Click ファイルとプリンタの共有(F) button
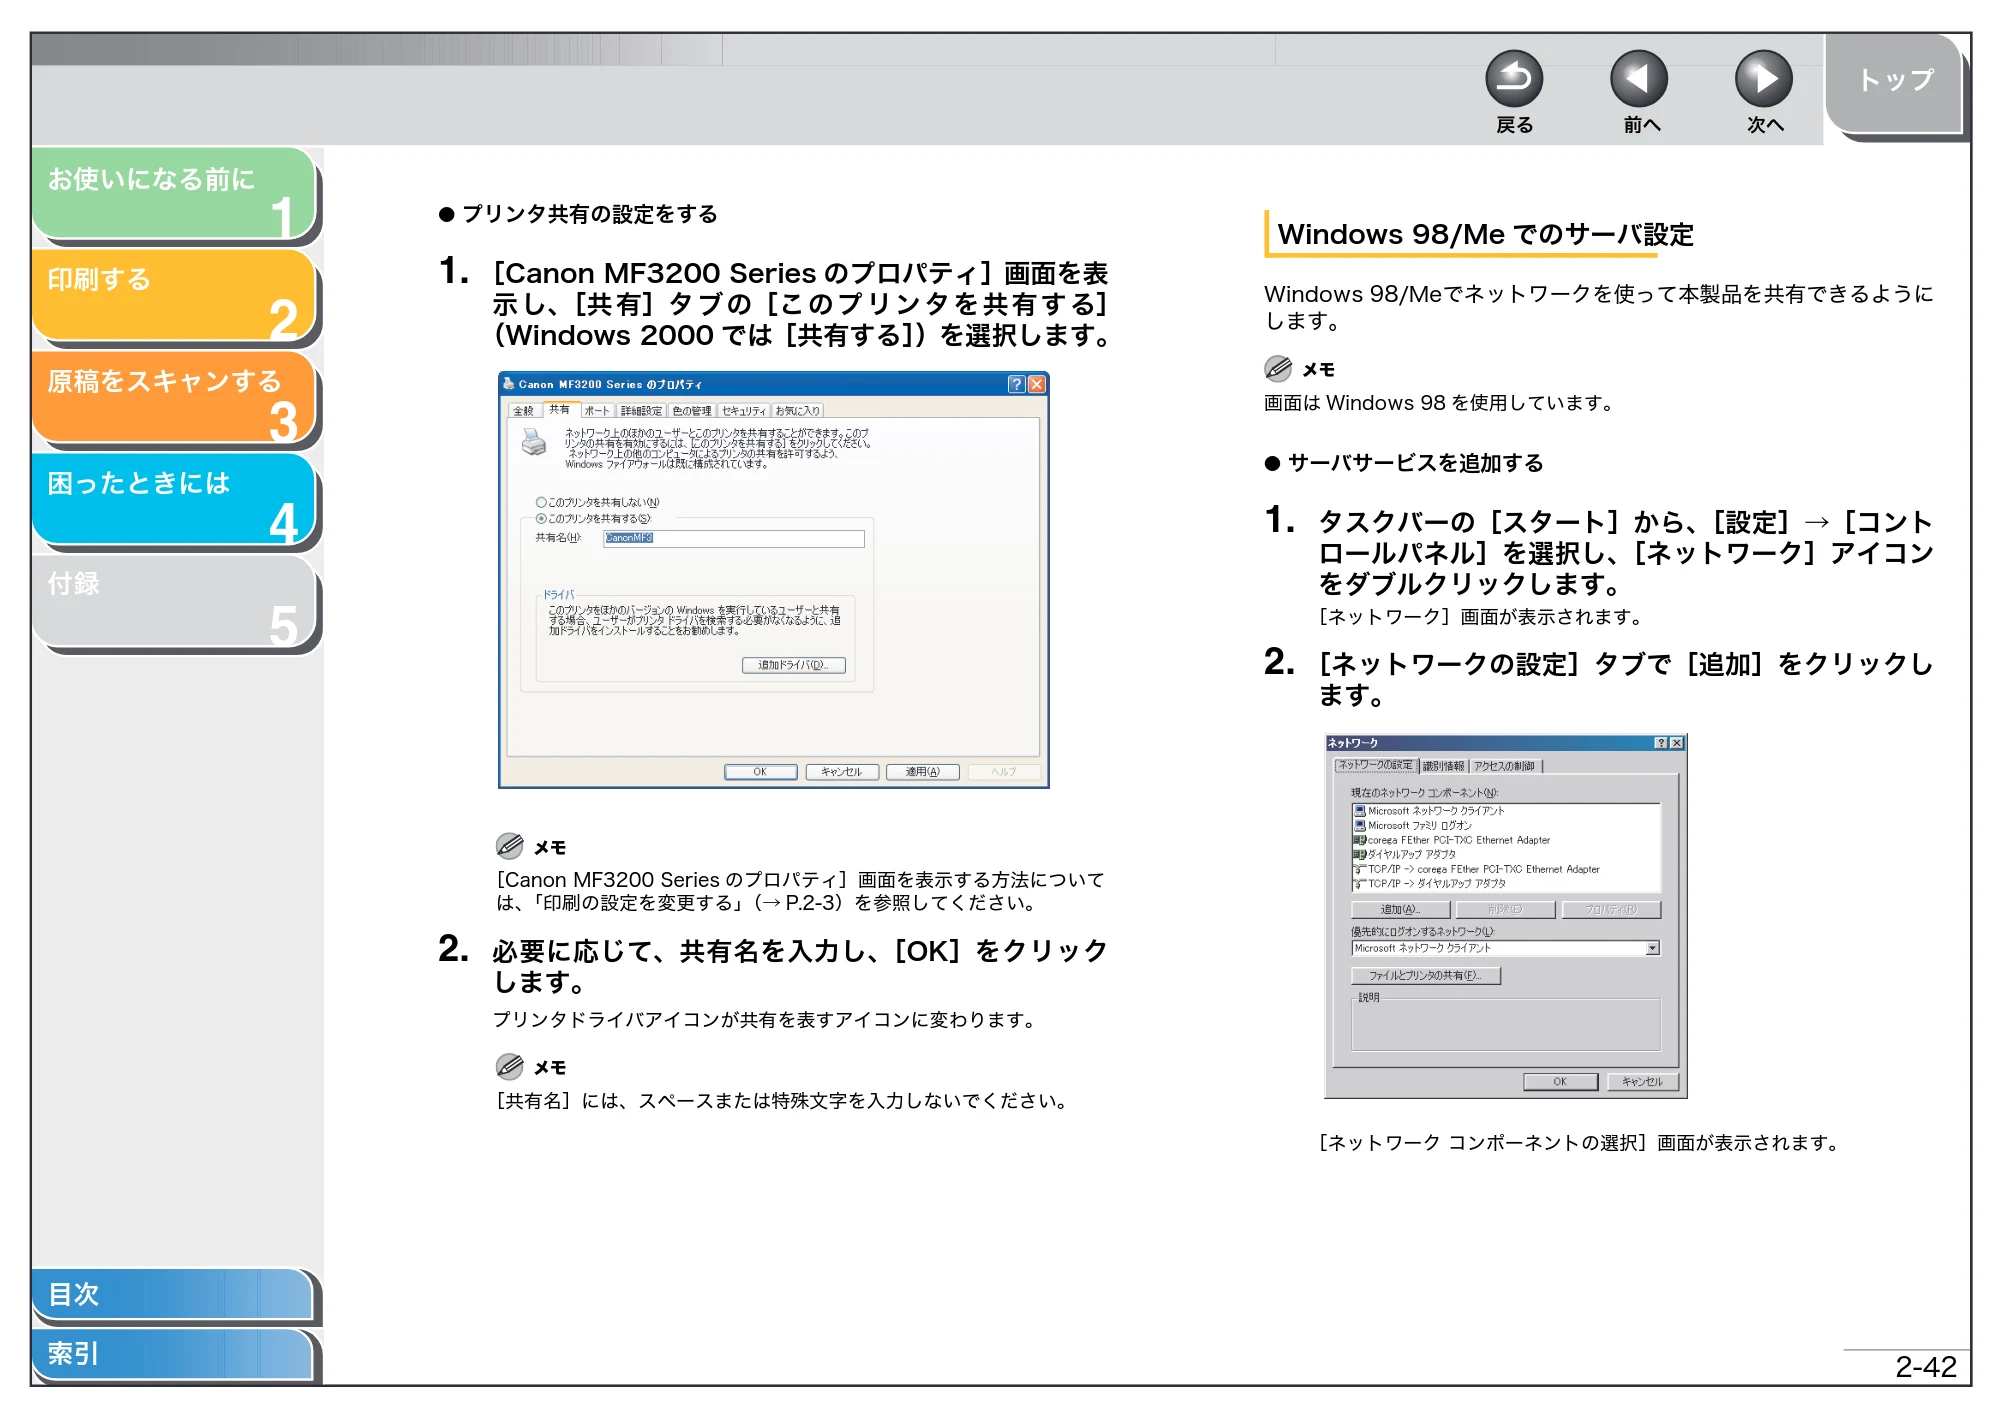 (1425, 975)
